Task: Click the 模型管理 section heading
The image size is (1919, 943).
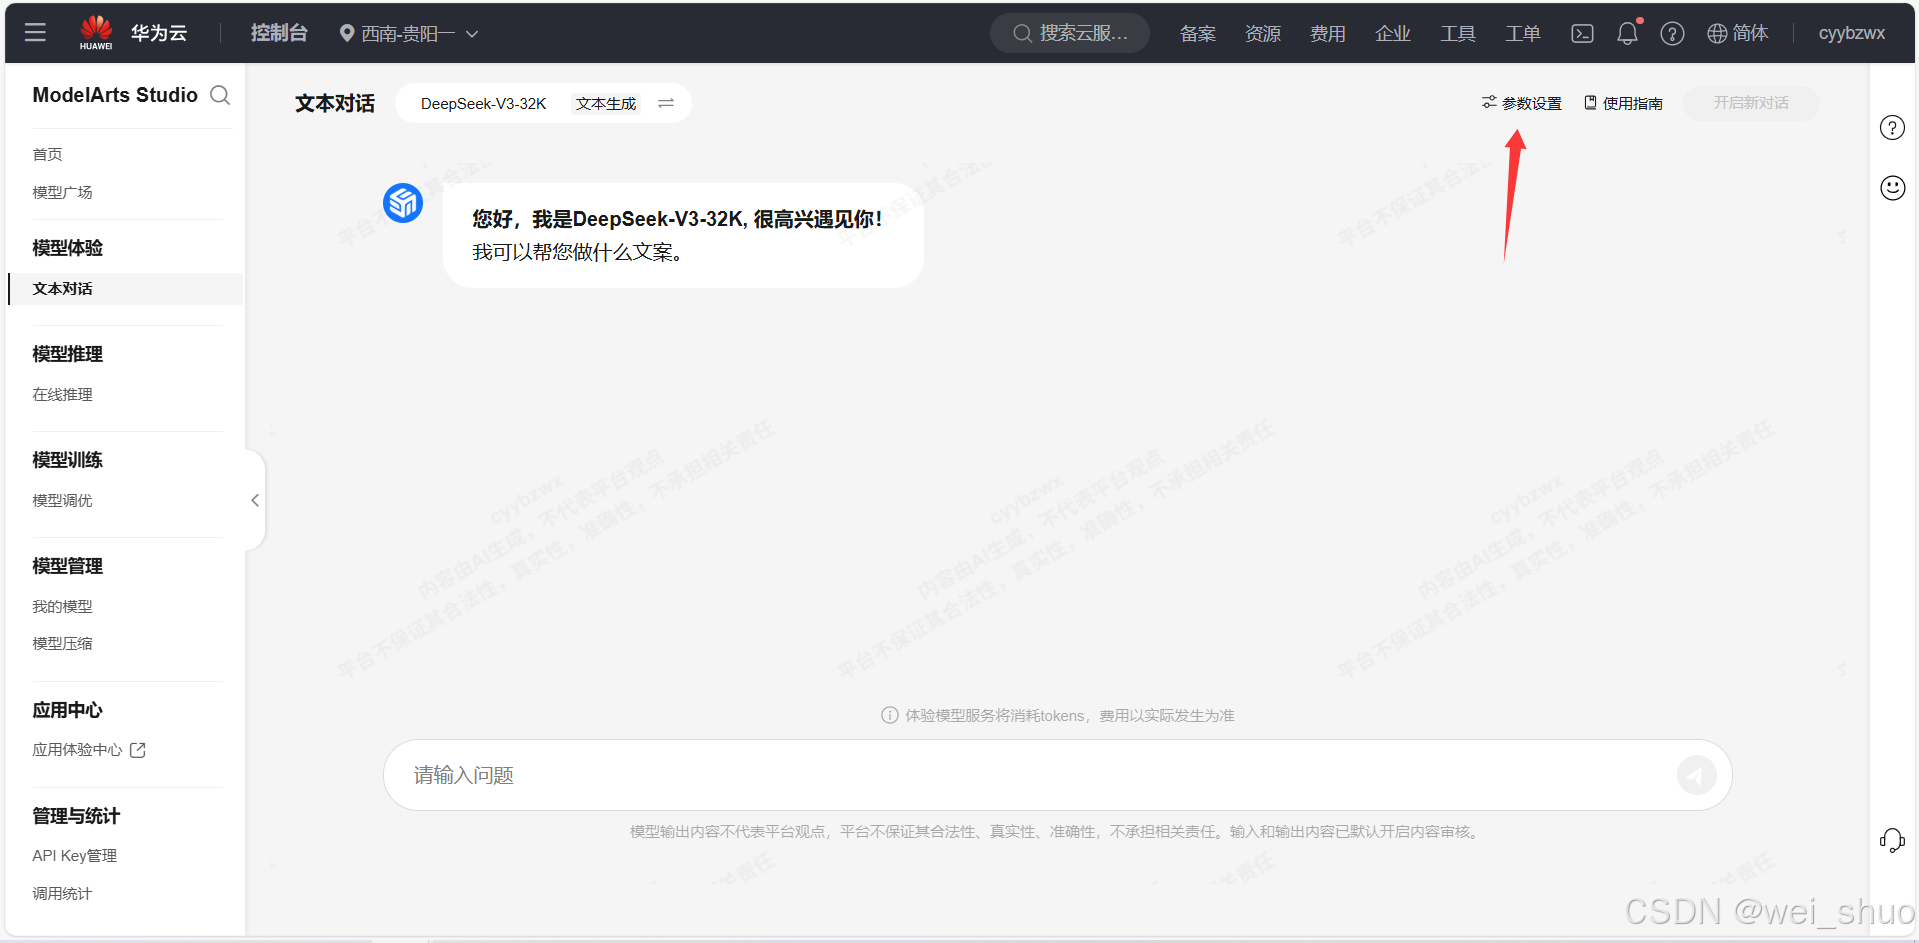Action: point(67,566)
